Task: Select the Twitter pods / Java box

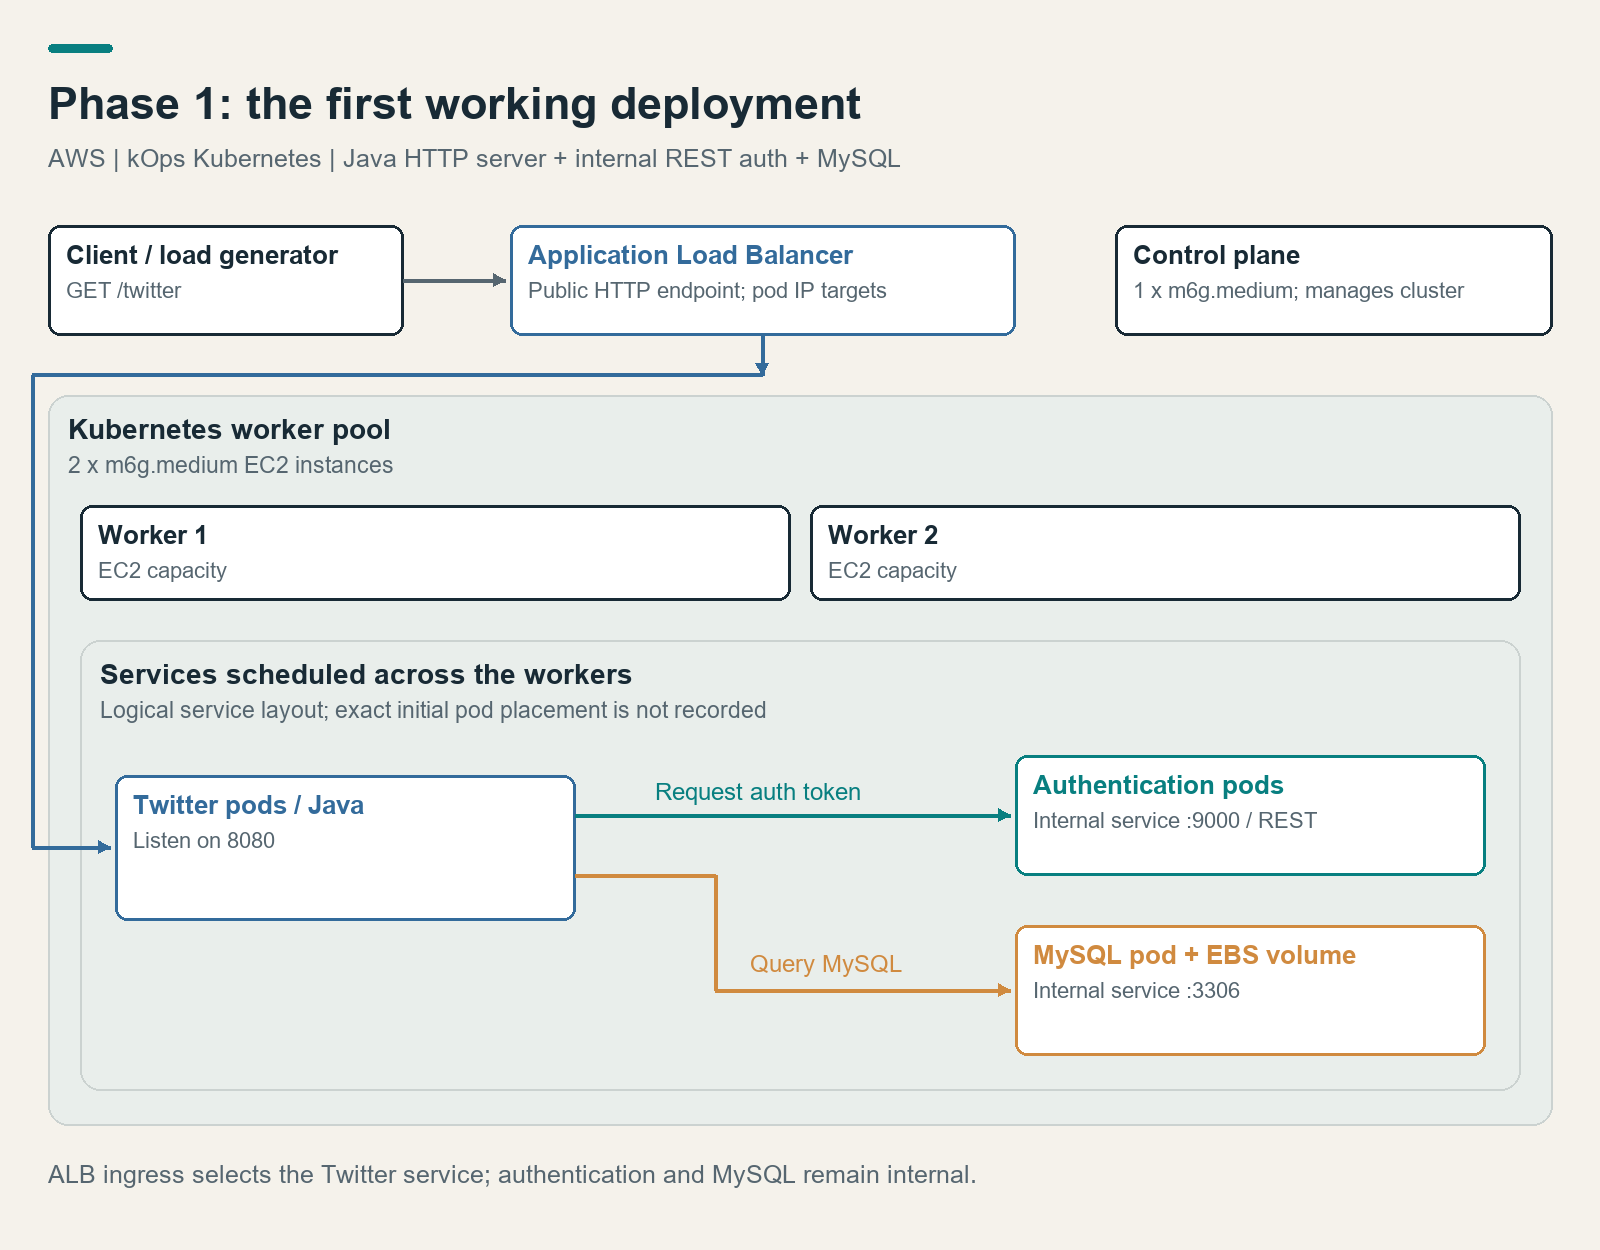Action: pyautogui.click(x=345, y=848)
